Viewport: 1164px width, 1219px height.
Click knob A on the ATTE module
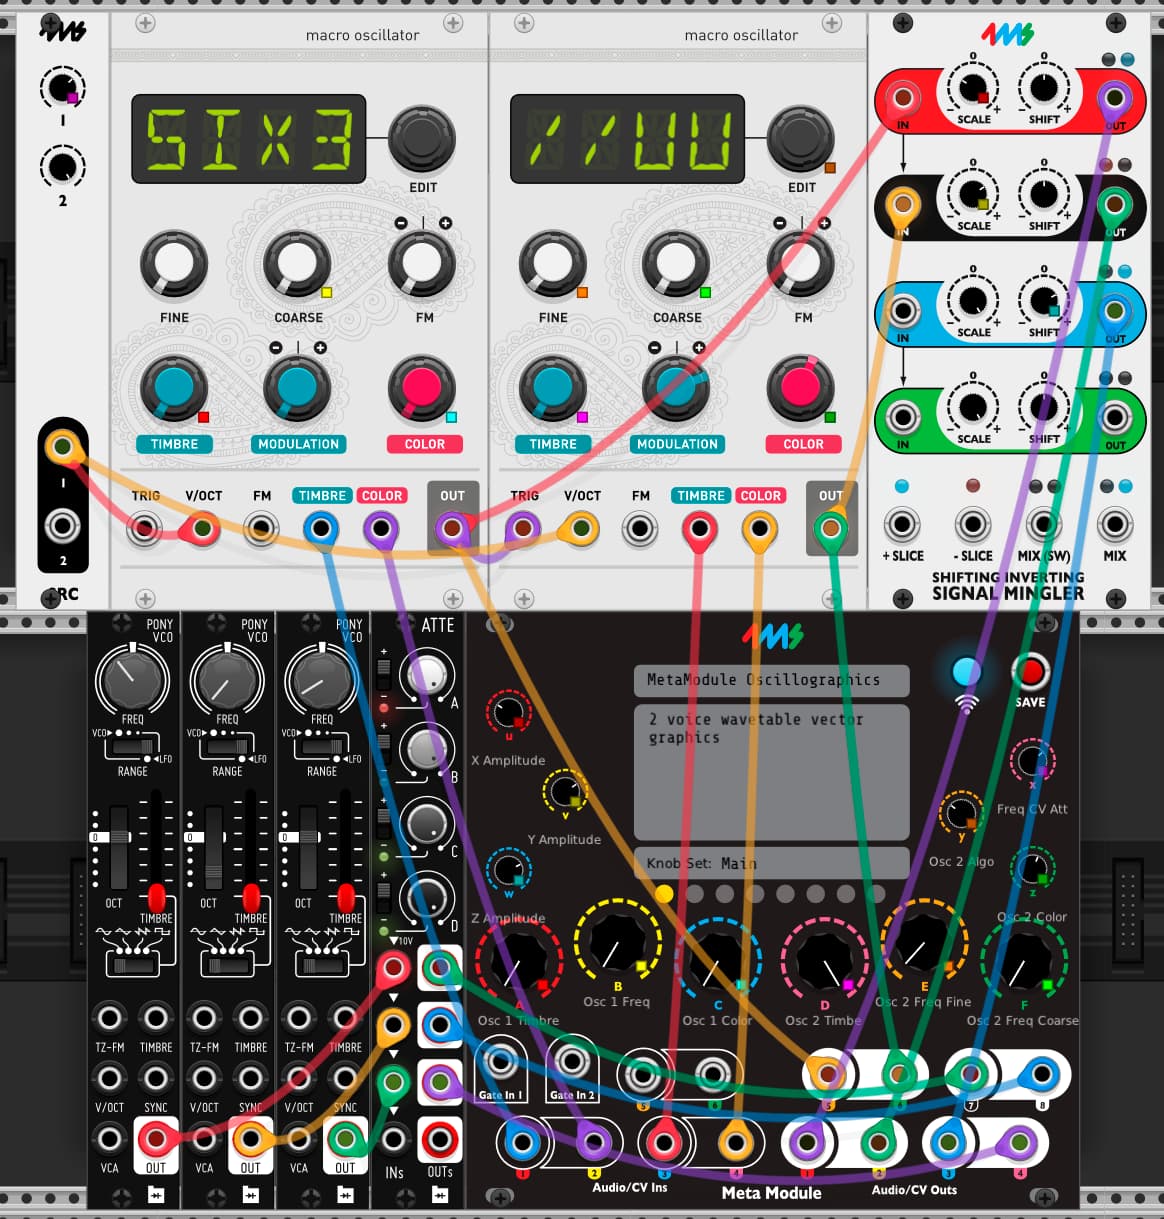(426, 673)
